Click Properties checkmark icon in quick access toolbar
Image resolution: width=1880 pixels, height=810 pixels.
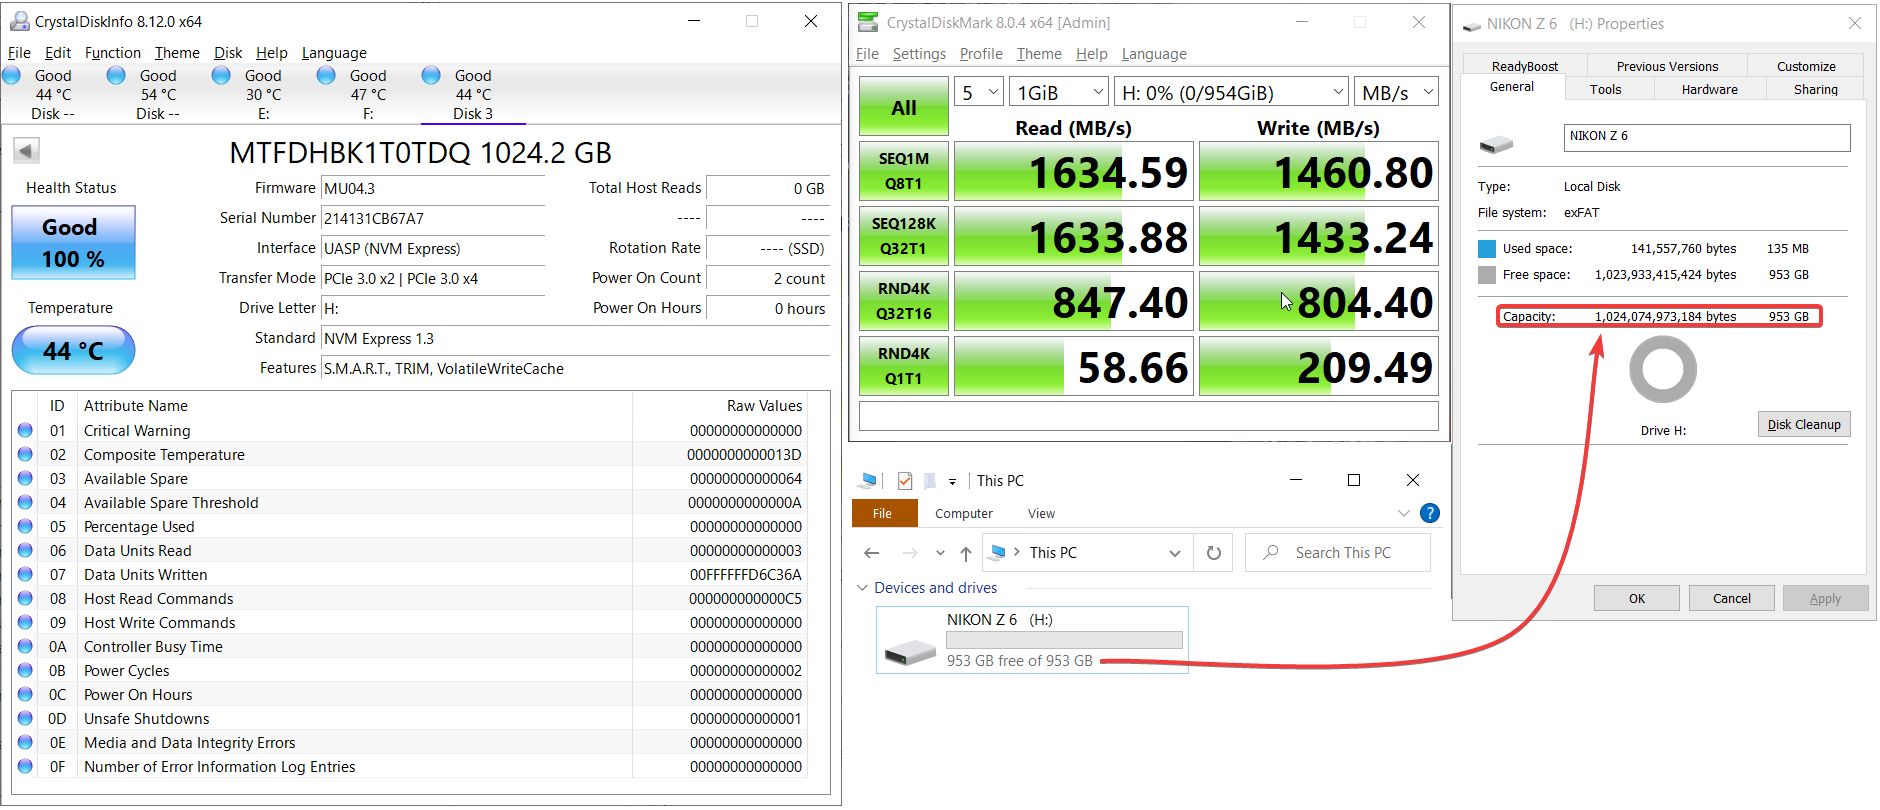point(904,481)
